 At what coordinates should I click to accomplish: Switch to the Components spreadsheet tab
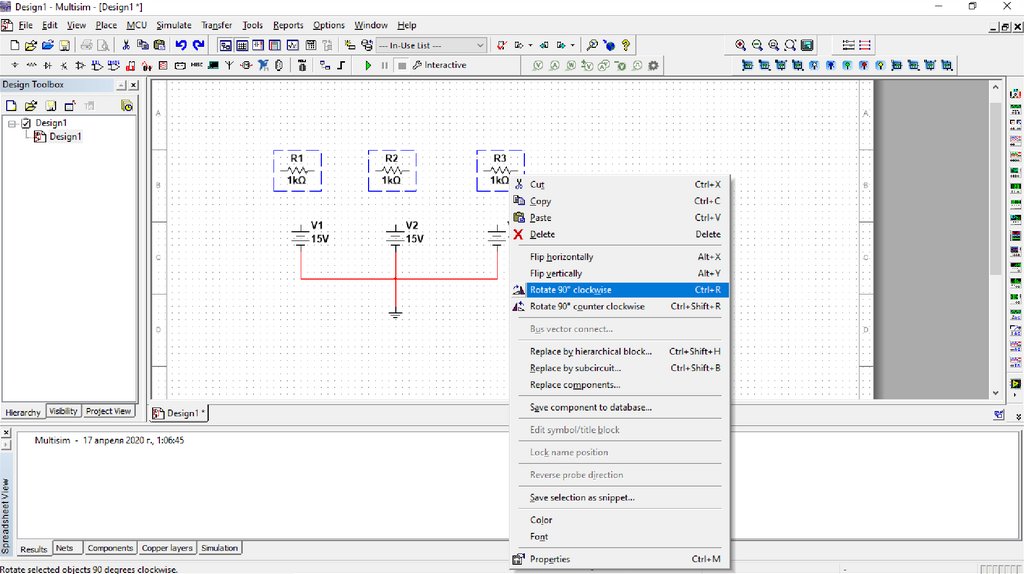(x=110, y=548)
